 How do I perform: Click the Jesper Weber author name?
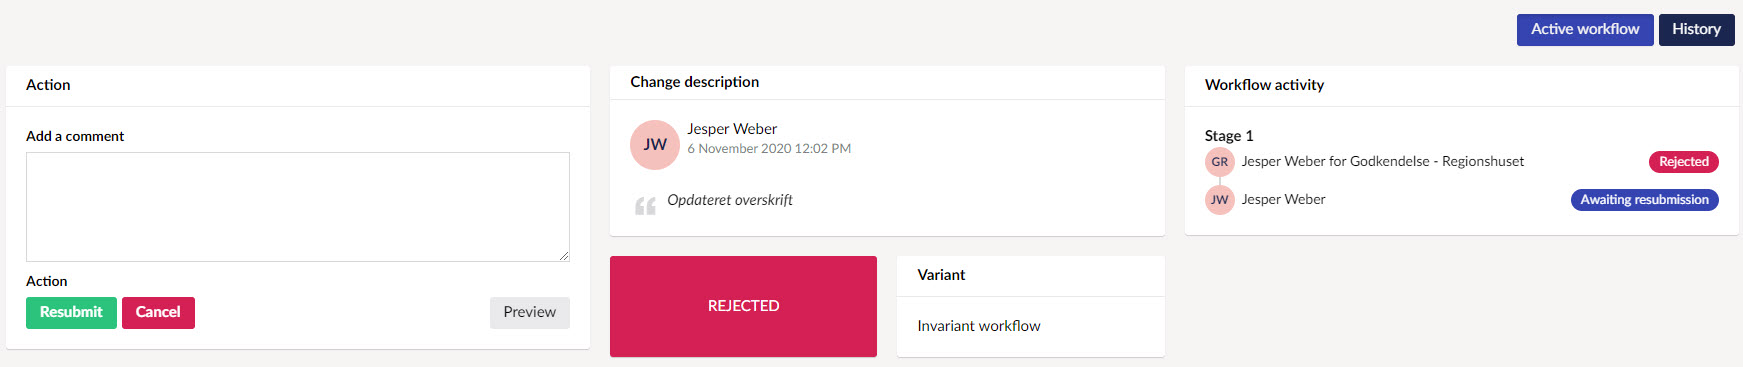click(732, 129)
